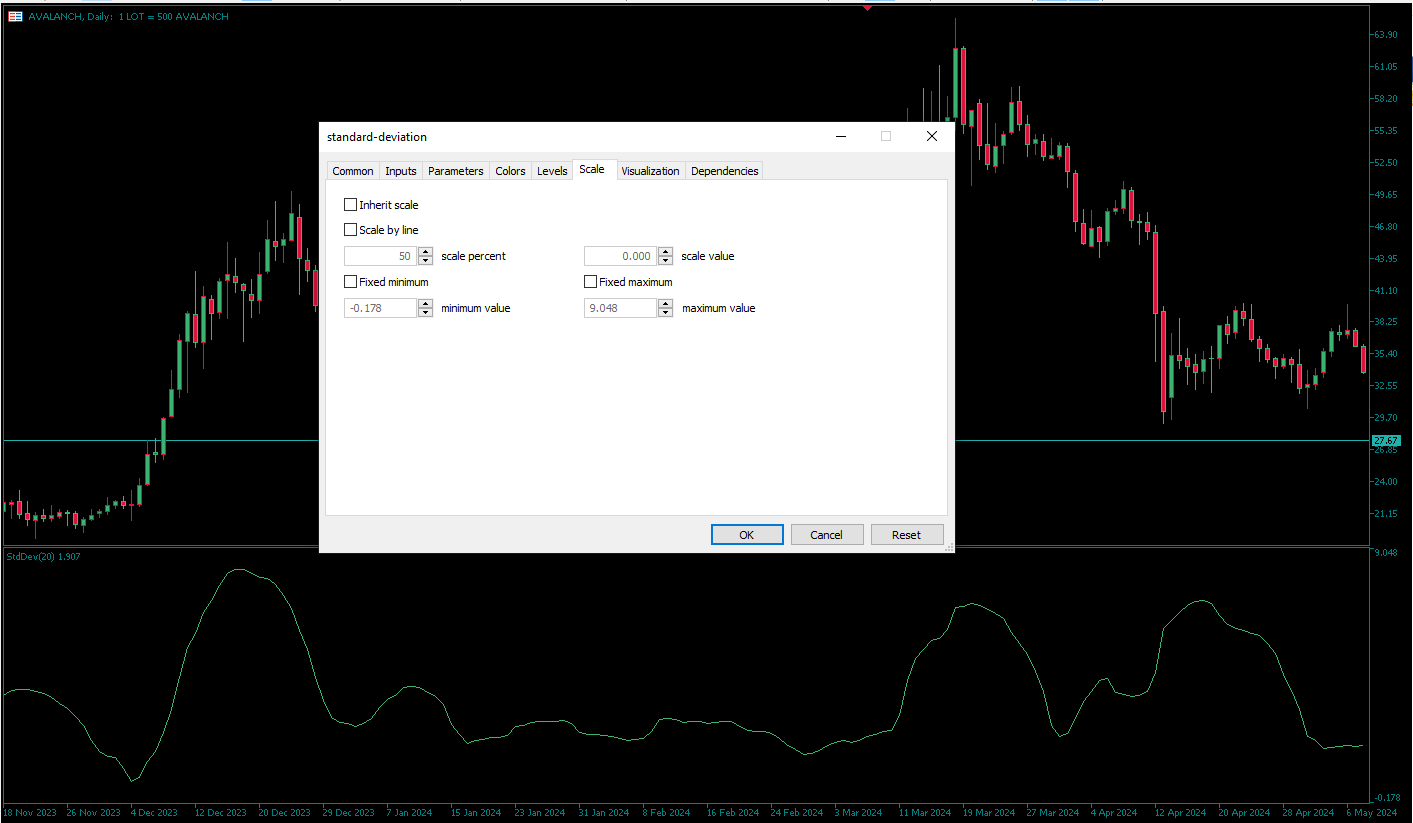The image size is (1413, 823).
Task: Increase maximum value with up arrow
Action: (666, 304)
